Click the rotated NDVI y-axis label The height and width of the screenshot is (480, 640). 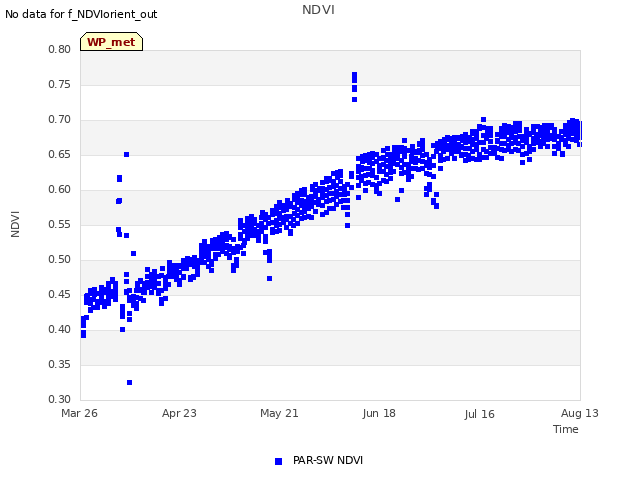tap(15, 224)
